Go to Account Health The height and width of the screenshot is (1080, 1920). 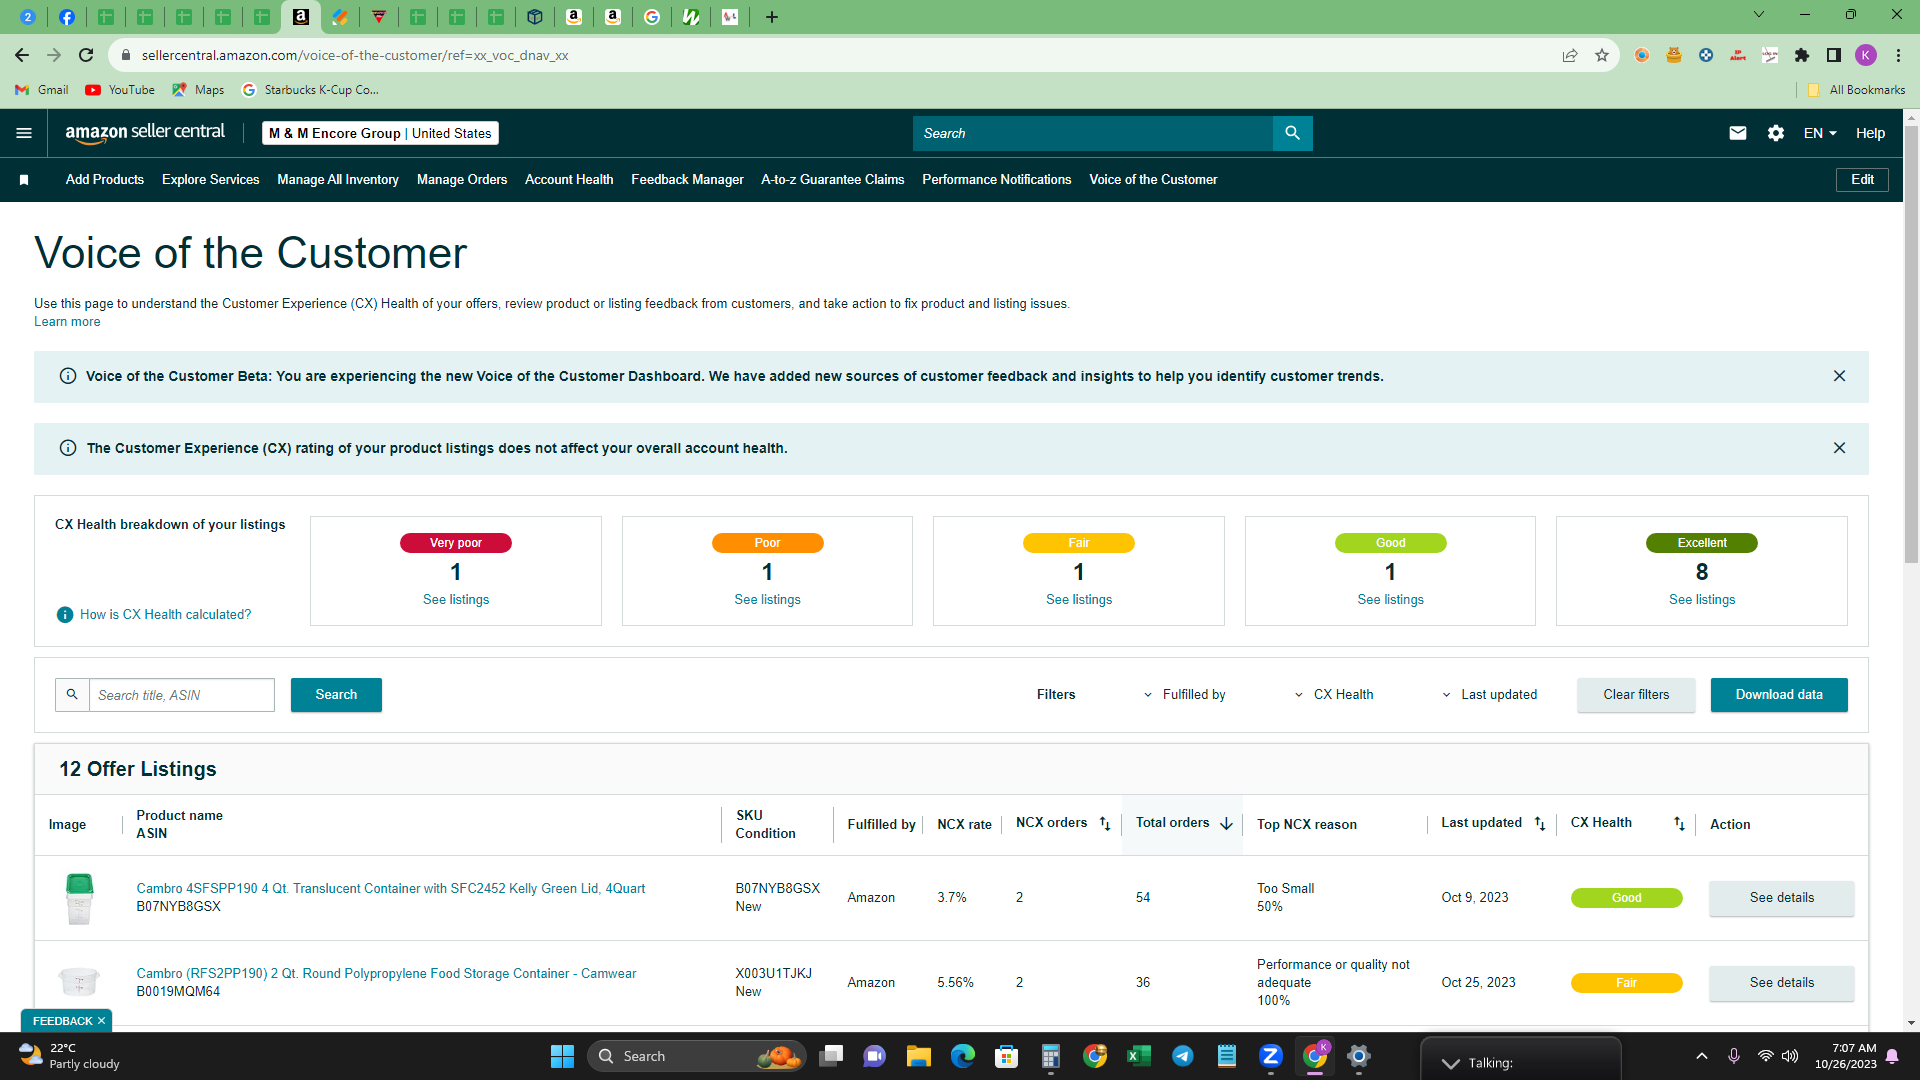click(569, 180)
